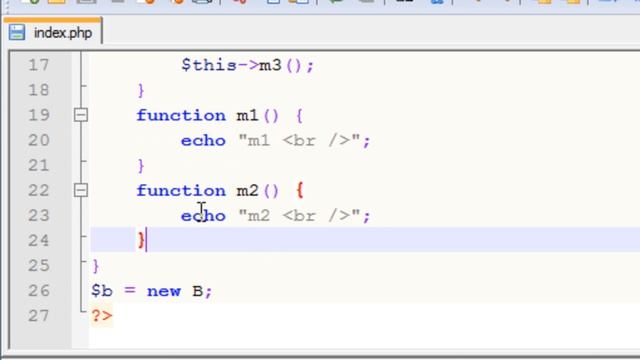The width and height of the screenshot is (640, 360).
Task: Click the "function" keyword before m1()
Action: pos(181,116)
